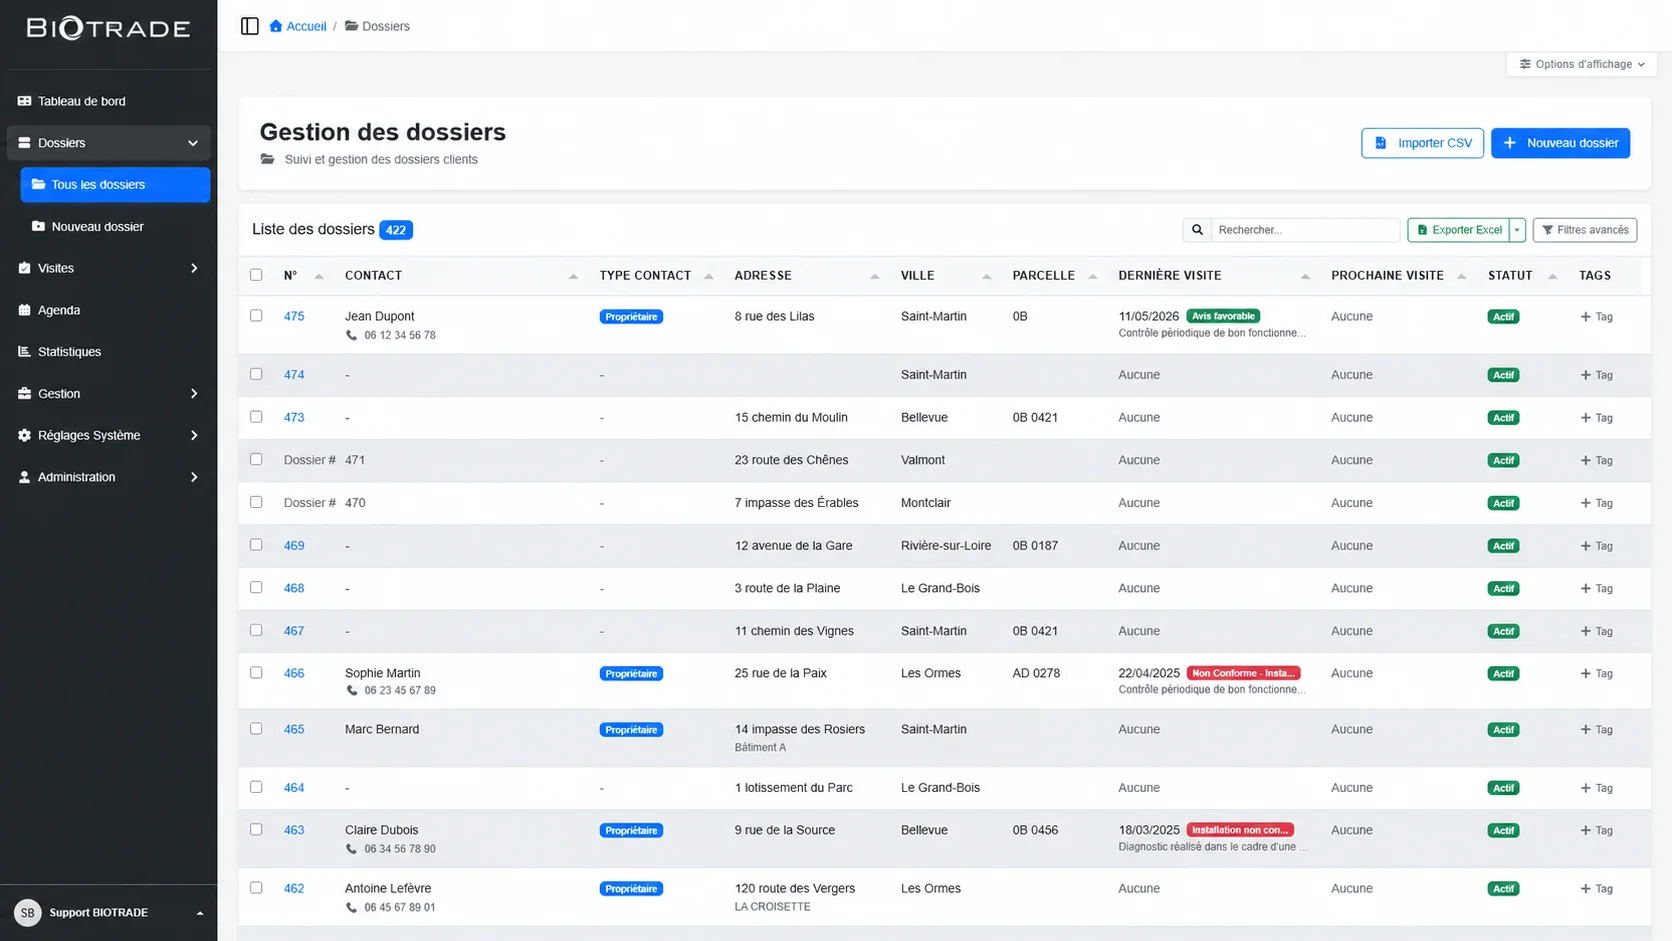Check the box for dossier 469
Image resolution: width=1672 pixels, height=941 pixels.
[x=256, y=545]
